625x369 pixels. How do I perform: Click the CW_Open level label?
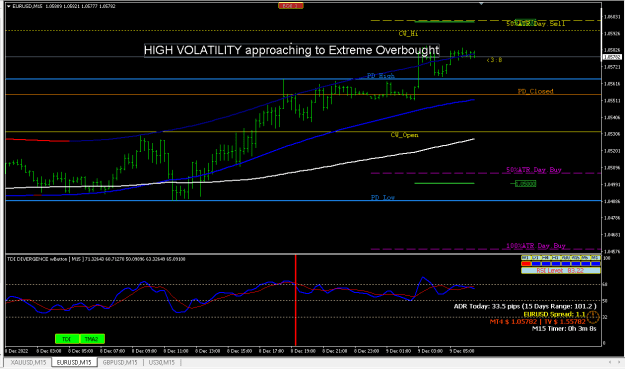[x=405, y=135]
